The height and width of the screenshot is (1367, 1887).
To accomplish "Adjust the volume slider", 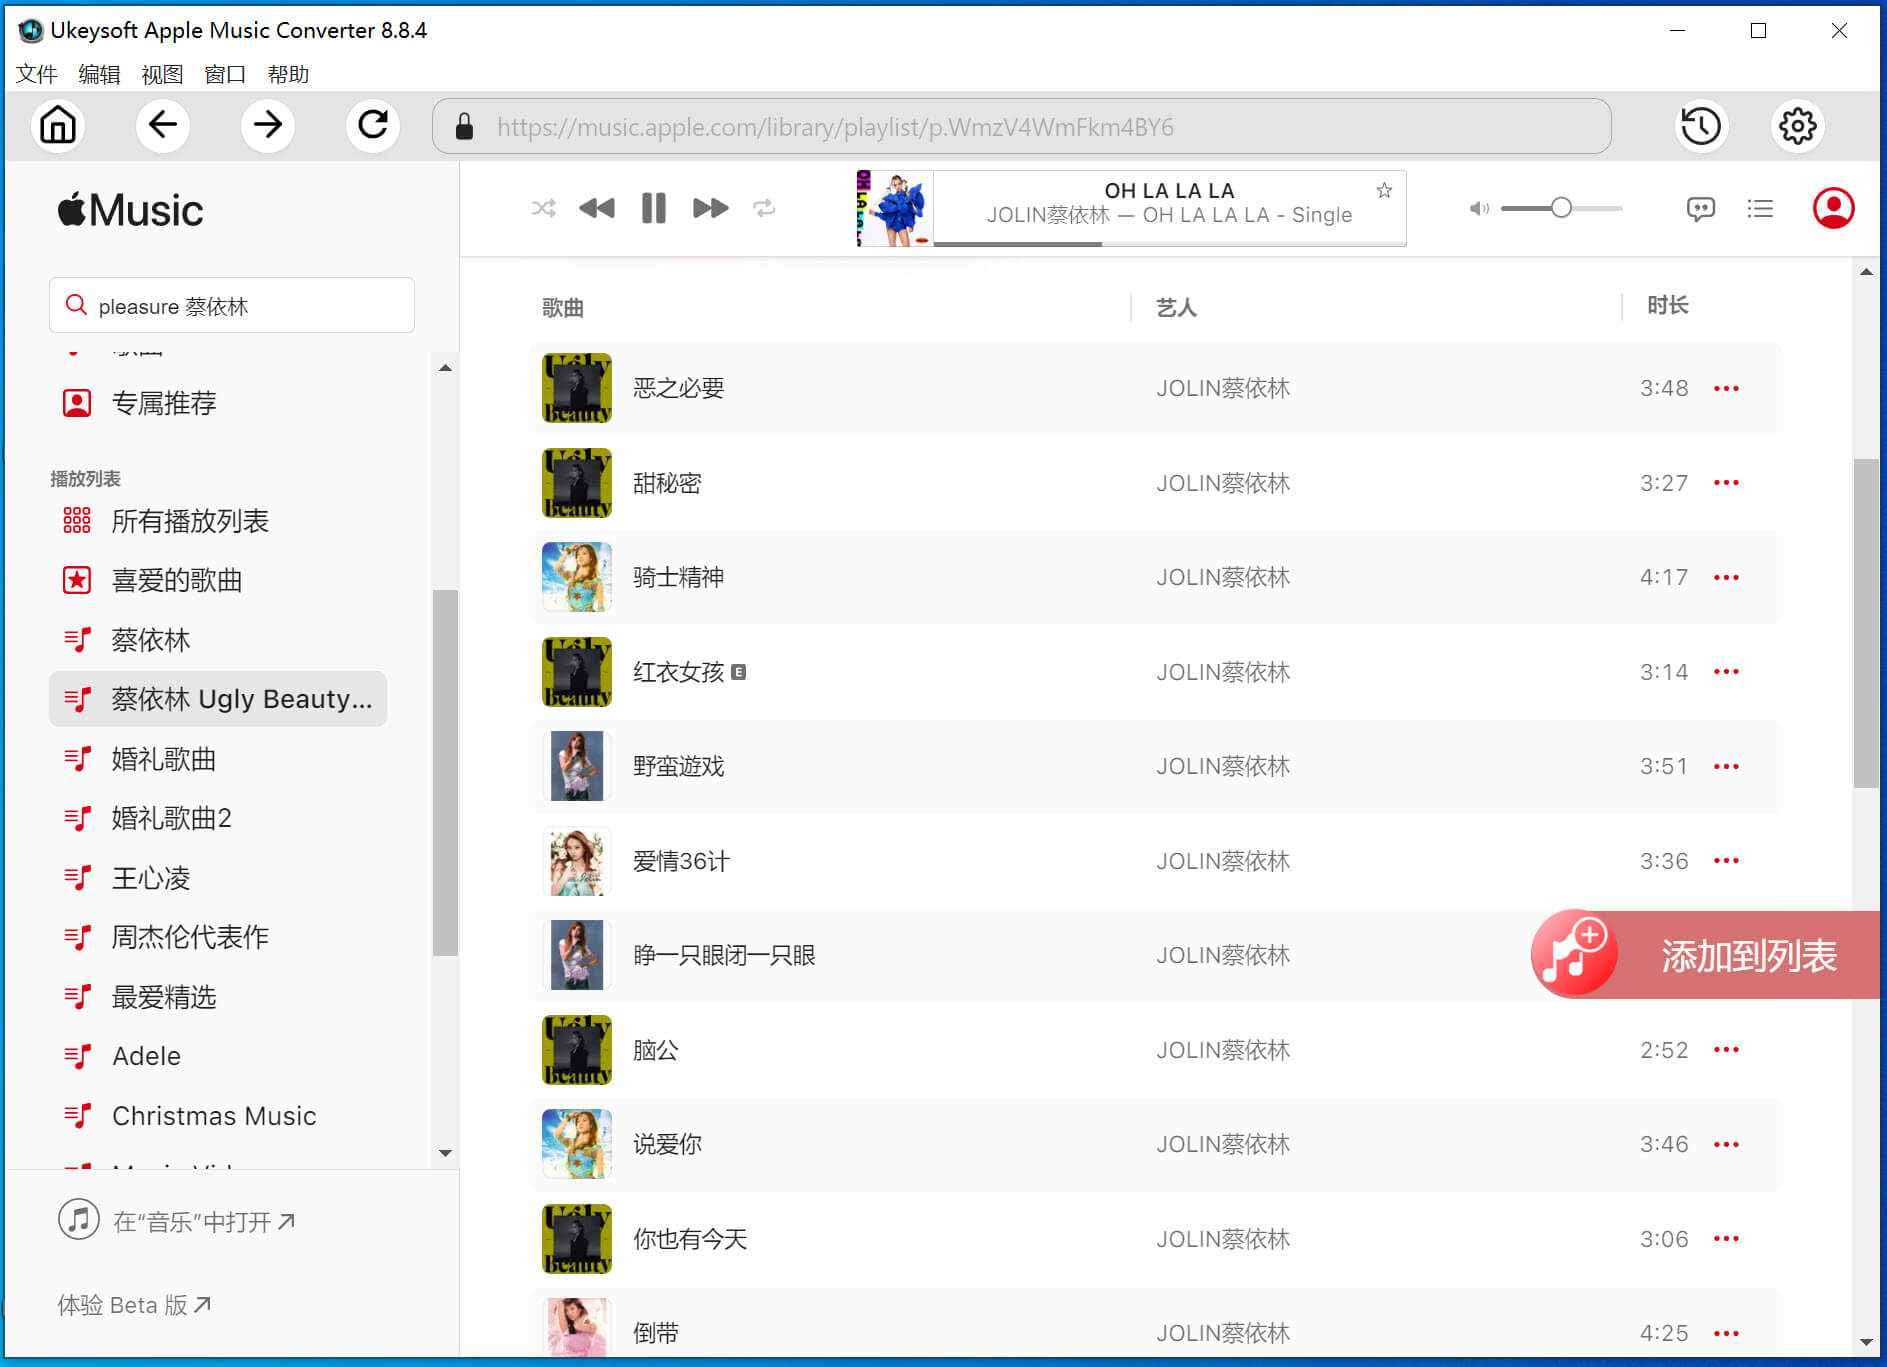I will point(1561,208).
